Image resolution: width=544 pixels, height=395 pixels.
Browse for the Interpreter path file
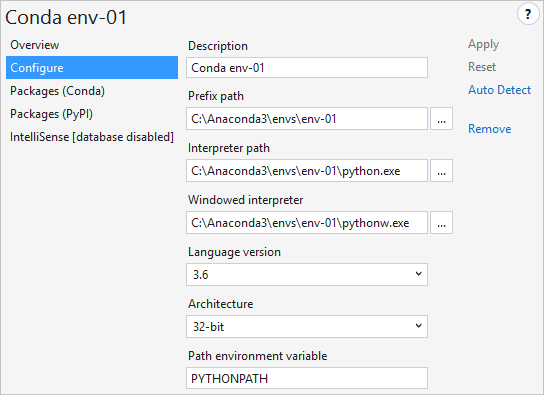coord(441,171)
